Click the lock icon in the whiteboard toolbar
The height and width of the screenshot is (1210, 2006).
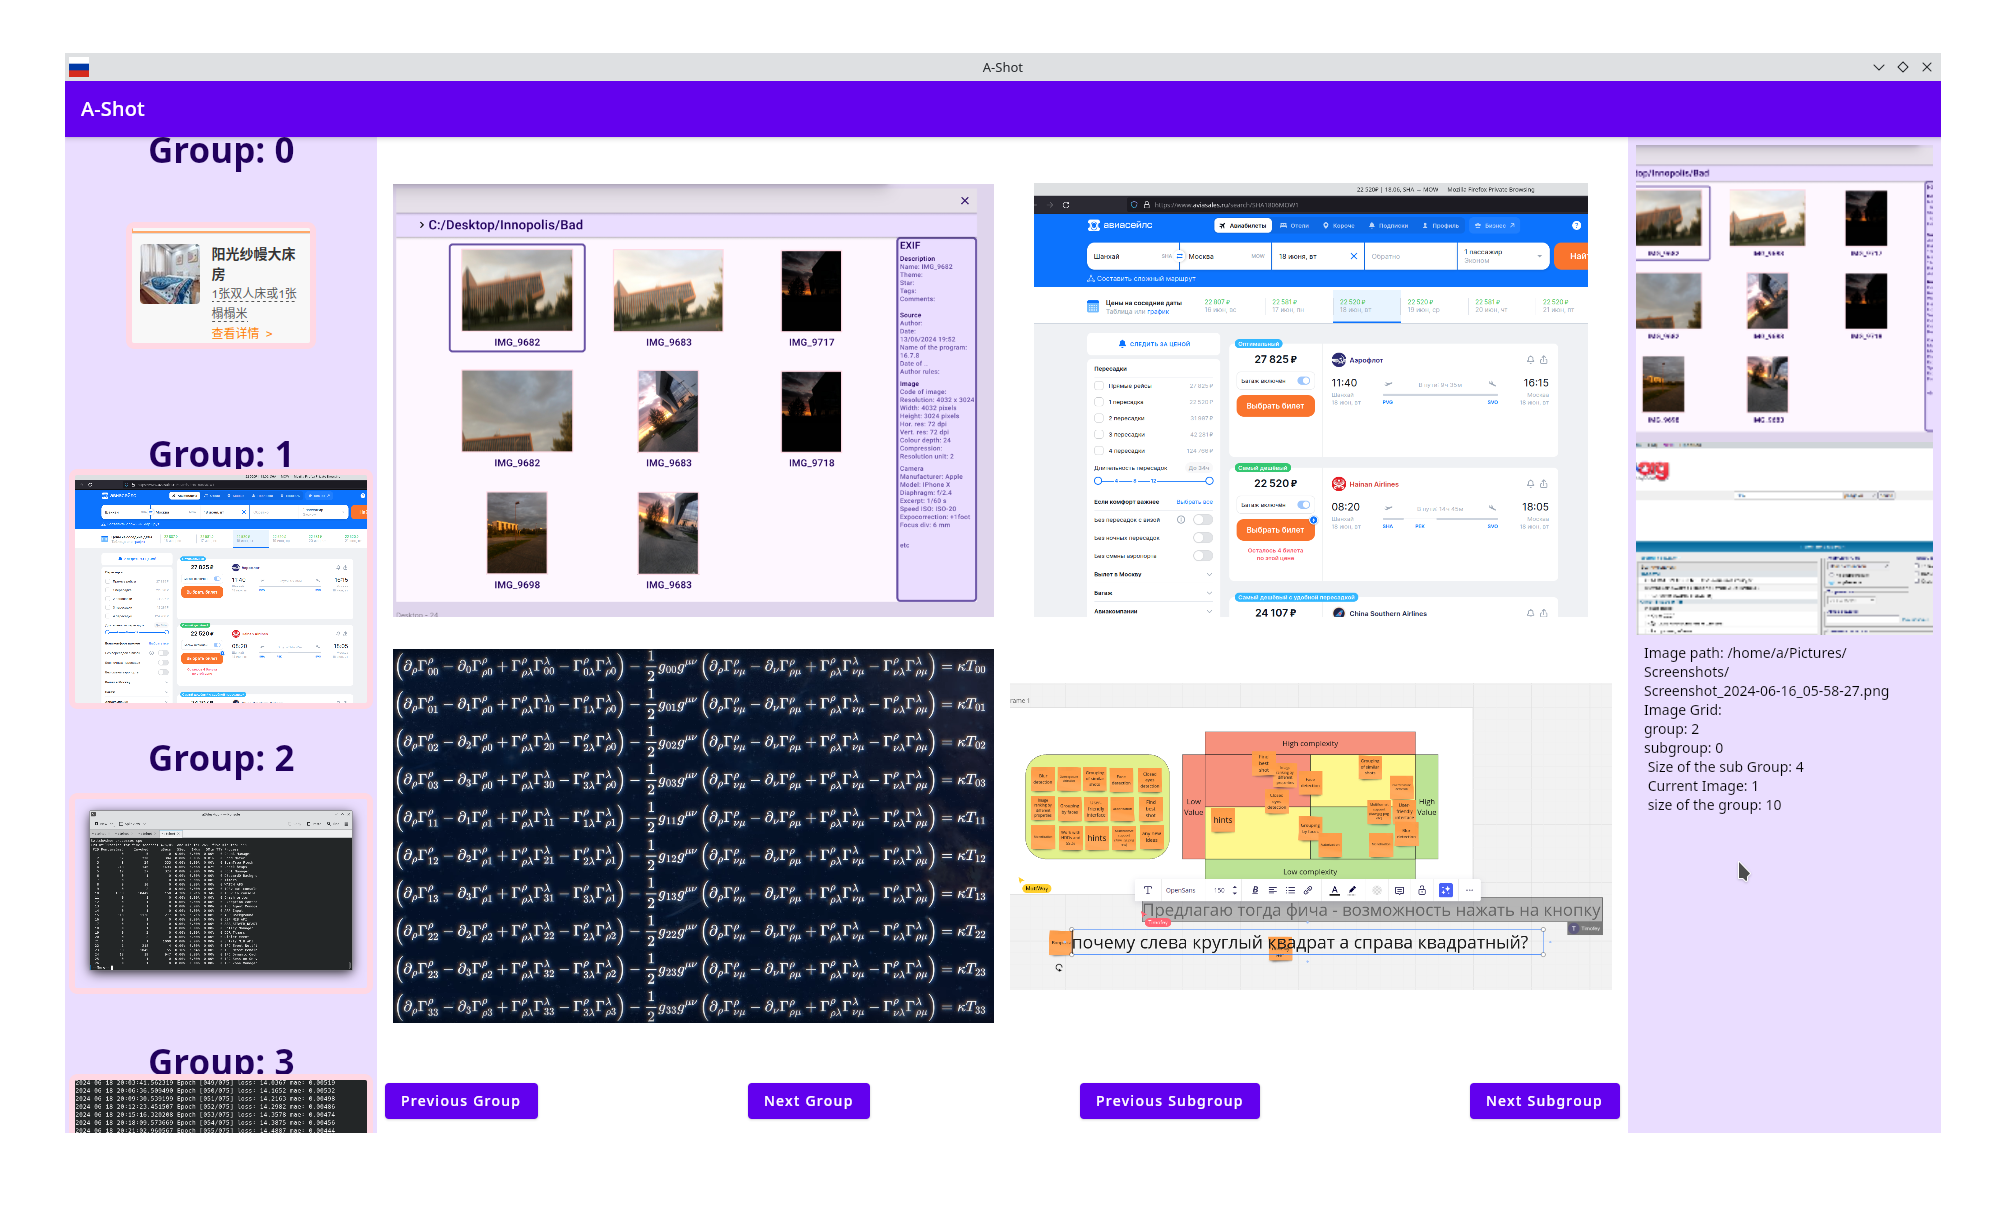point(1422,890)
